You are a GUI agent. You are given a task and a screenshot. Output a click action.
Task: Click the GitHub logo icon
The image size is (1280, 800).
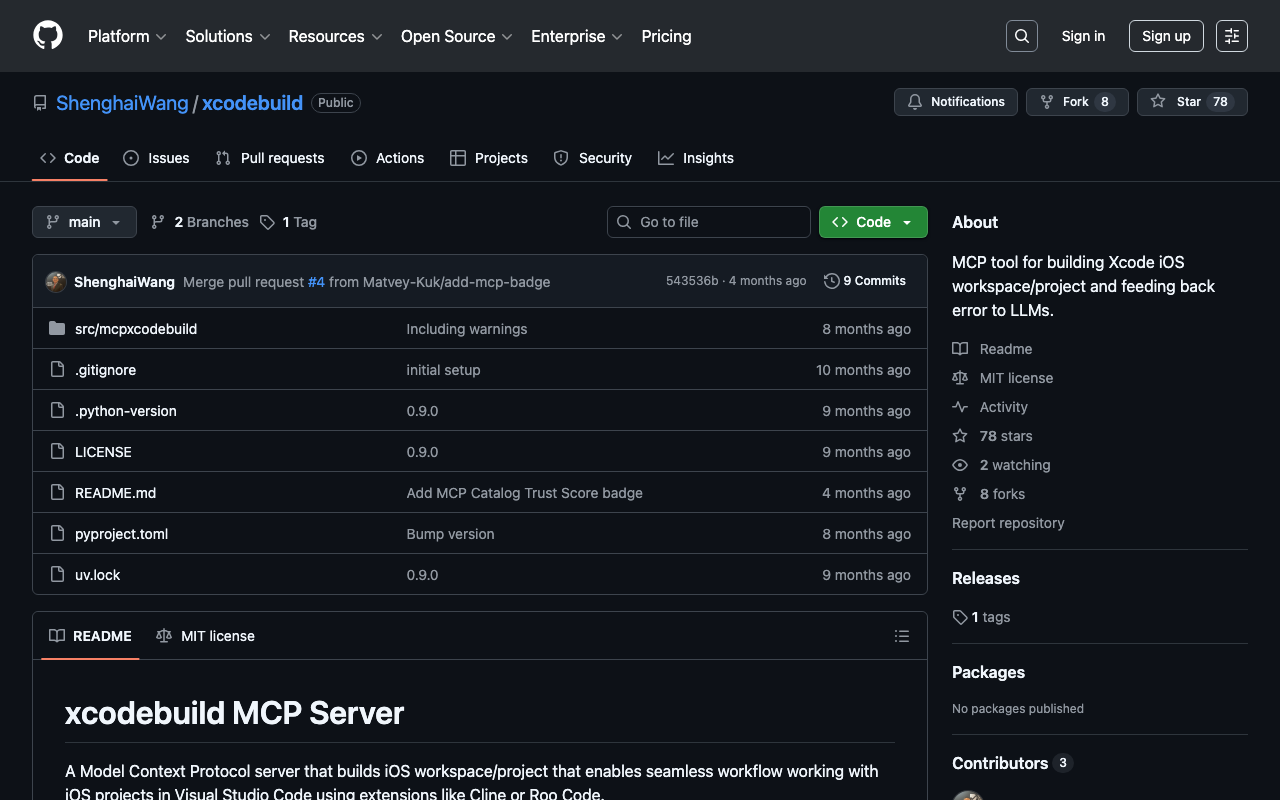48,36
